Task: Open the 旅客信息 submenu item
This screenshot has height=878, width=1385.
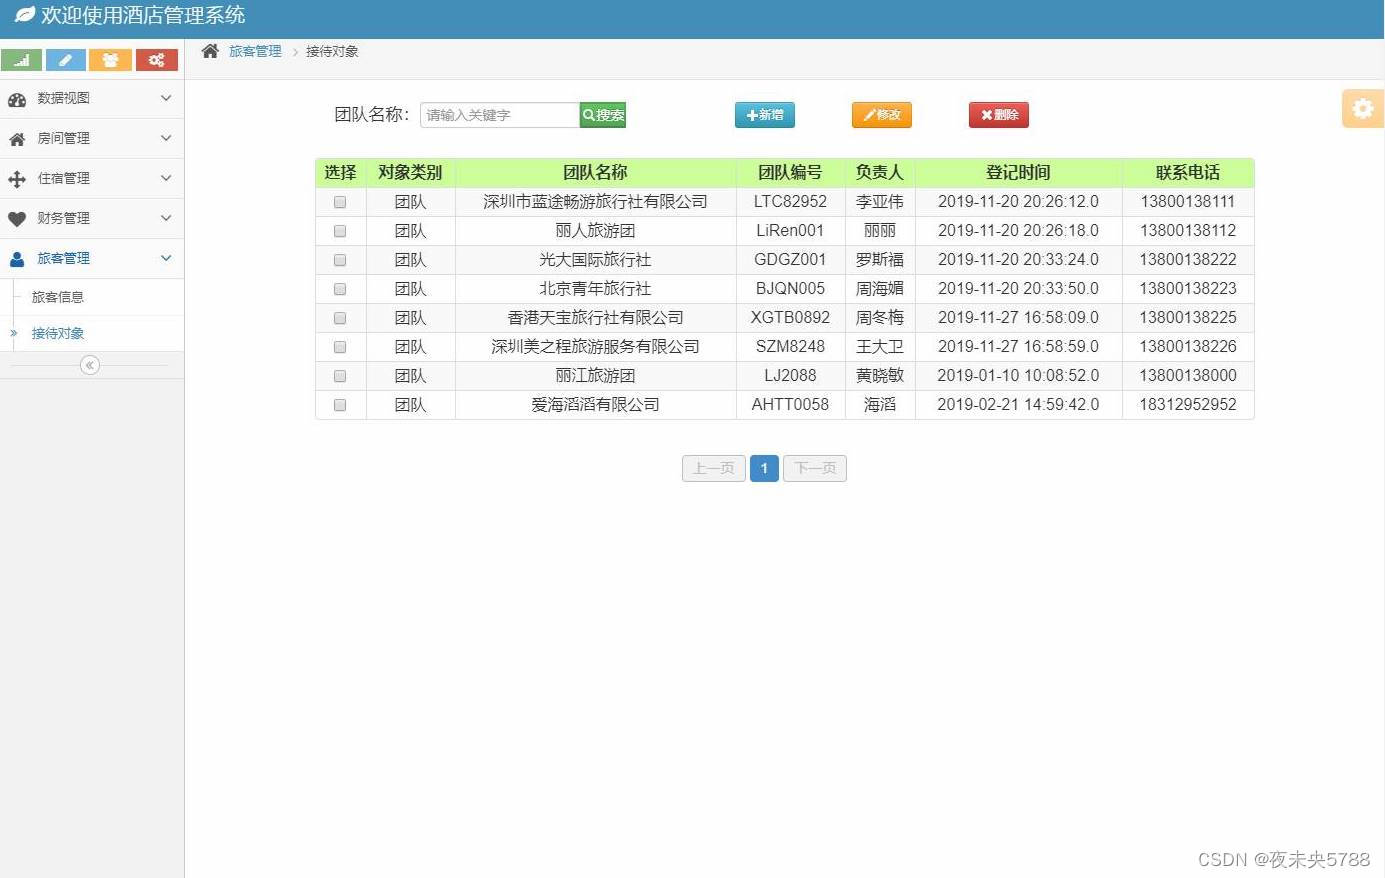Action: click(58, 297)
